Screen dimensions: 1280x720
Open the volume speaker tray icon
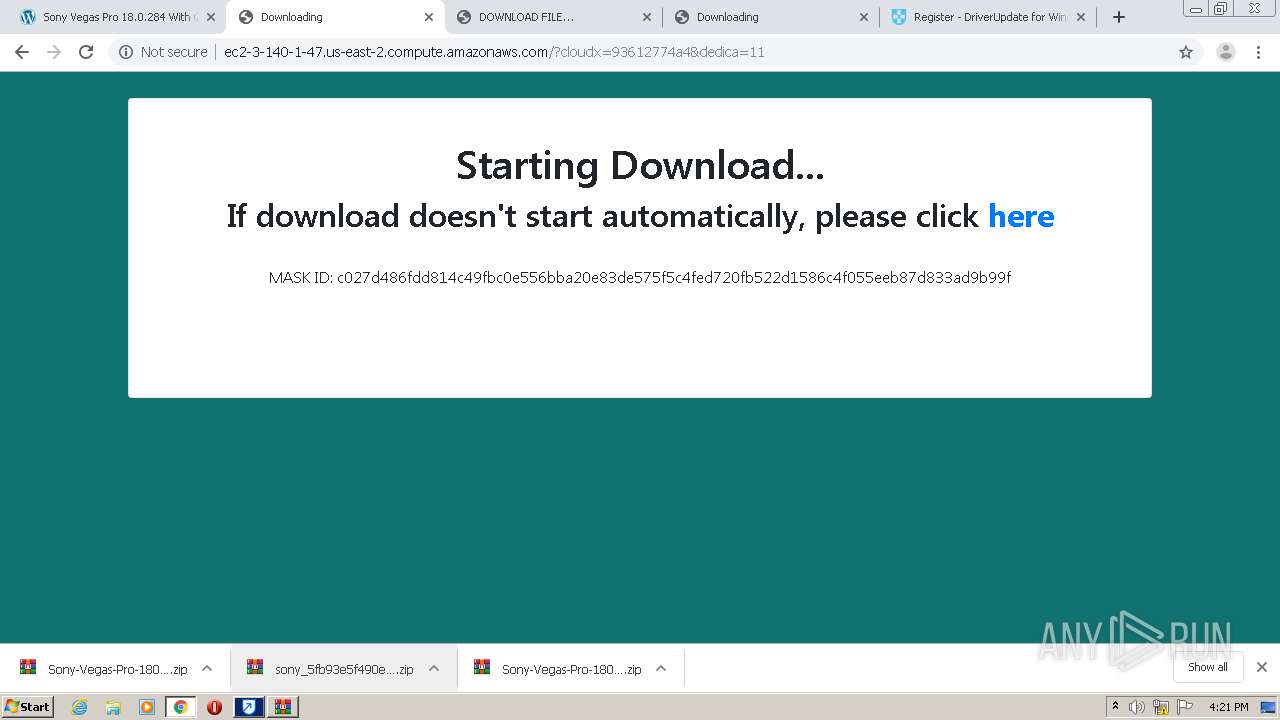pyautogui.click(x=1137, y=707)
